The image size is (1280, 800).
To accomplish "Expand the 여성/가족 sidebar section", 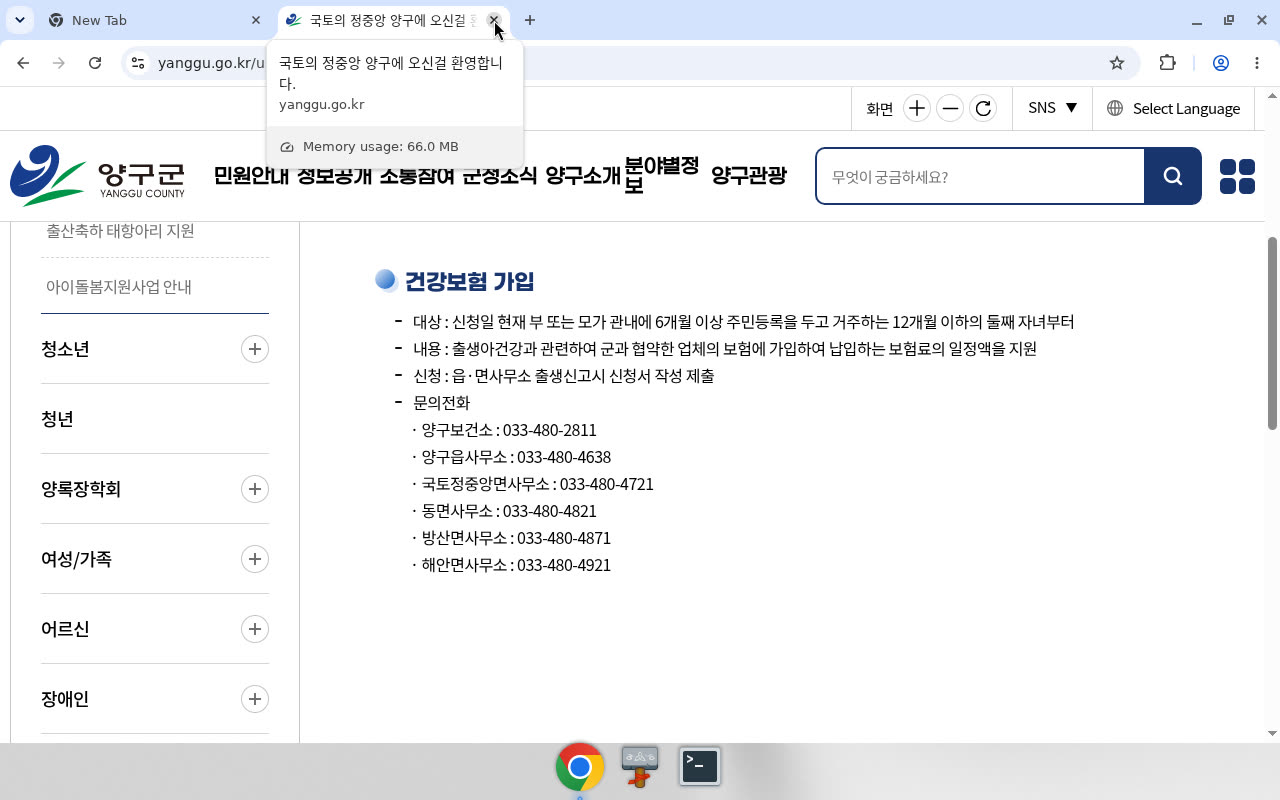I will (x=255, y=559).
